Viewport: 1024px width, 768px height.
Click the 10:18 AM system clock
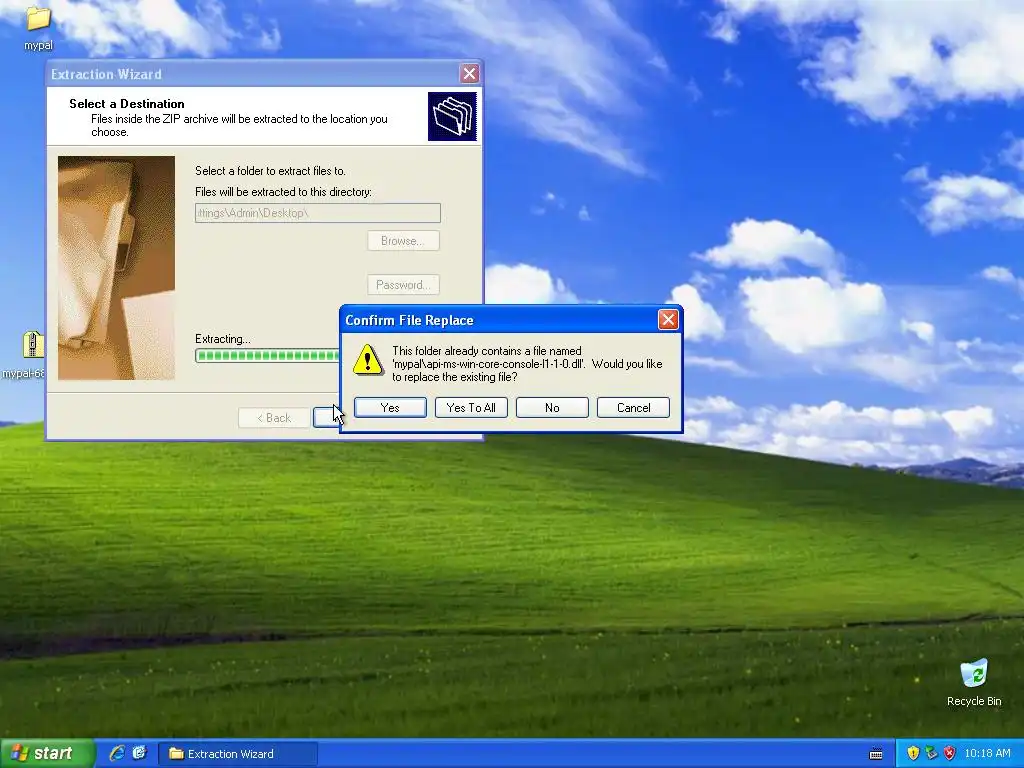987,753
